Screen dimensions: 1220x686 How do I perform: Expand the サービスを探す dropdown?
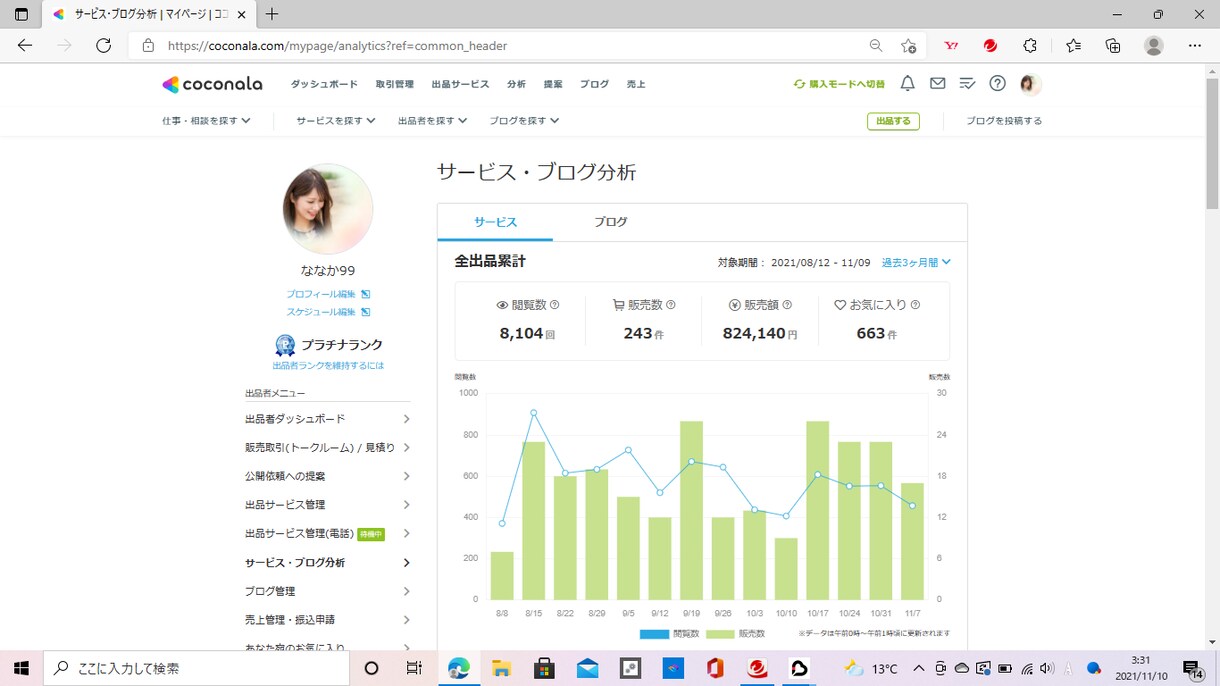336,121
